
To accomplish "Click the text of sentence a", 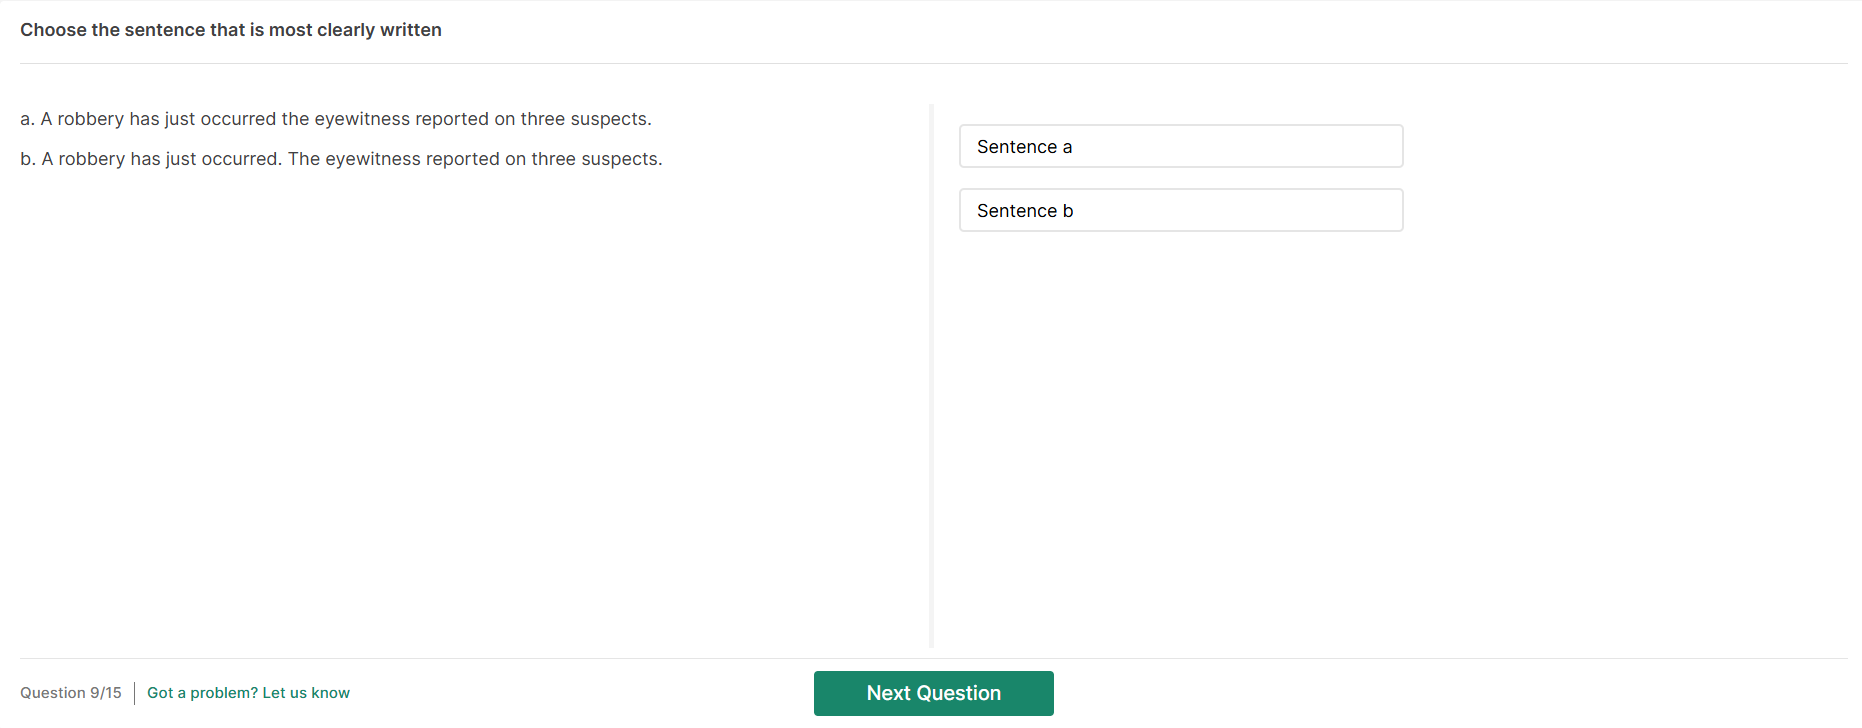I will point(336,119).
